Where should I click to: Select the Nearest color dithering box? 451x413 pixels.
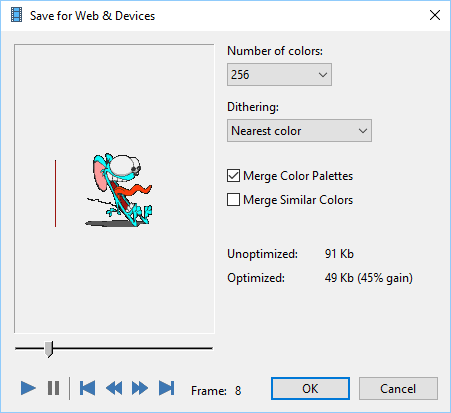pyautogui.click(x=299, y=131)
